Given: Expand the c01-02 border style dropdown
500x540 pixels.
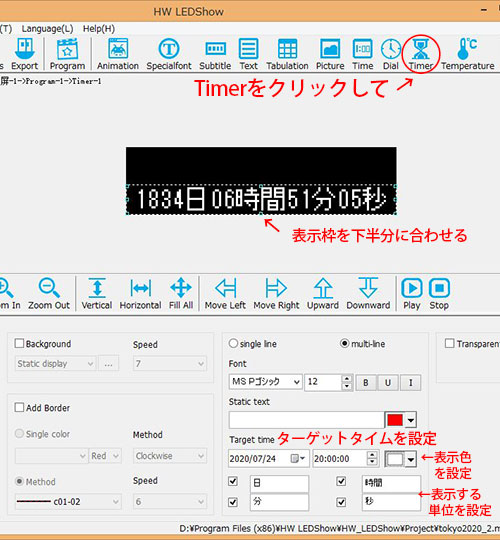Looking at the screenshot, I should point(68,501).
